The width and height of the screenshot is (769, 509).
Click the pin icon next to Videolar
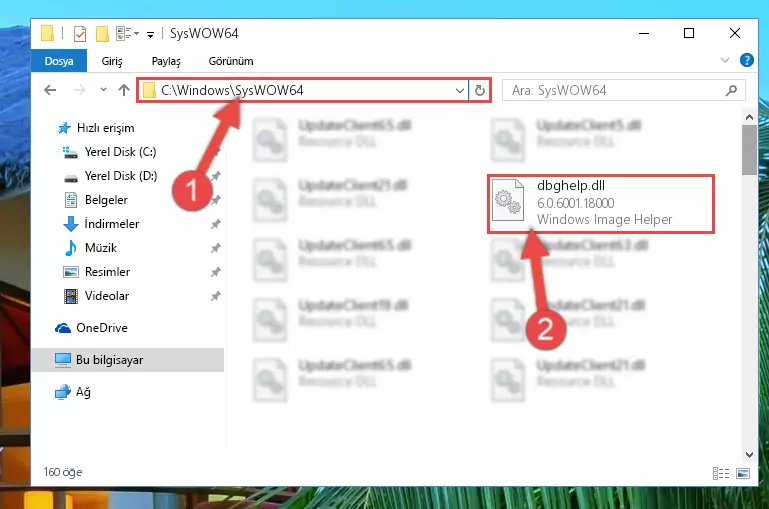[x=215, y=296]
